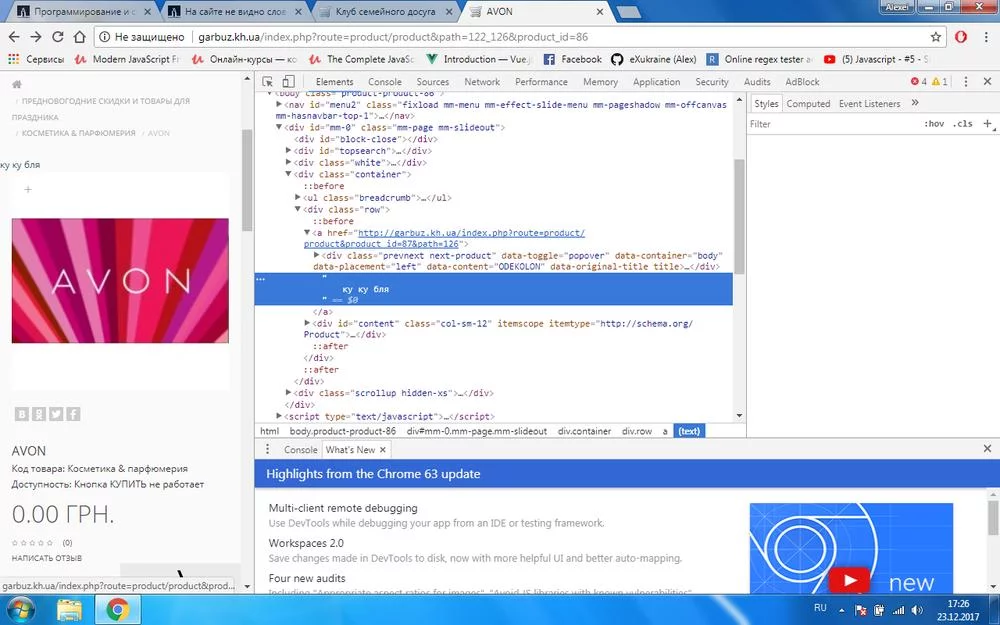This screenshot has width=1000, height=625.
Task: Expand the div class="white" node
Action: coord(288,162)
